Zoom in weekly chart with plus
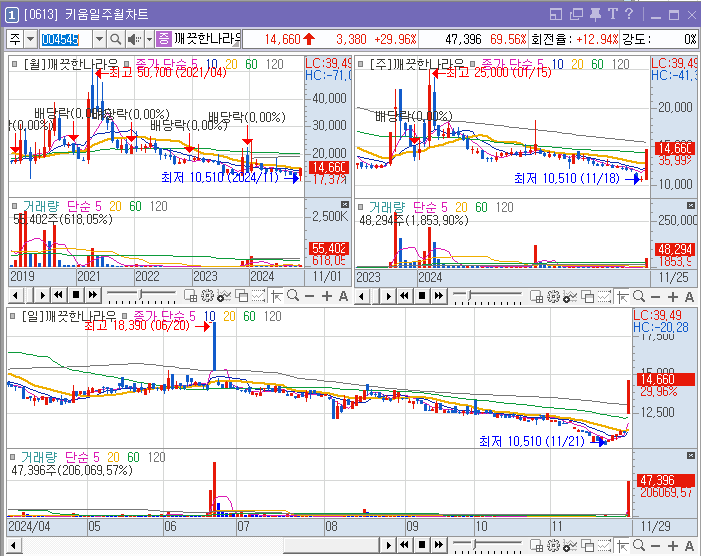 (x=673, y=296)
